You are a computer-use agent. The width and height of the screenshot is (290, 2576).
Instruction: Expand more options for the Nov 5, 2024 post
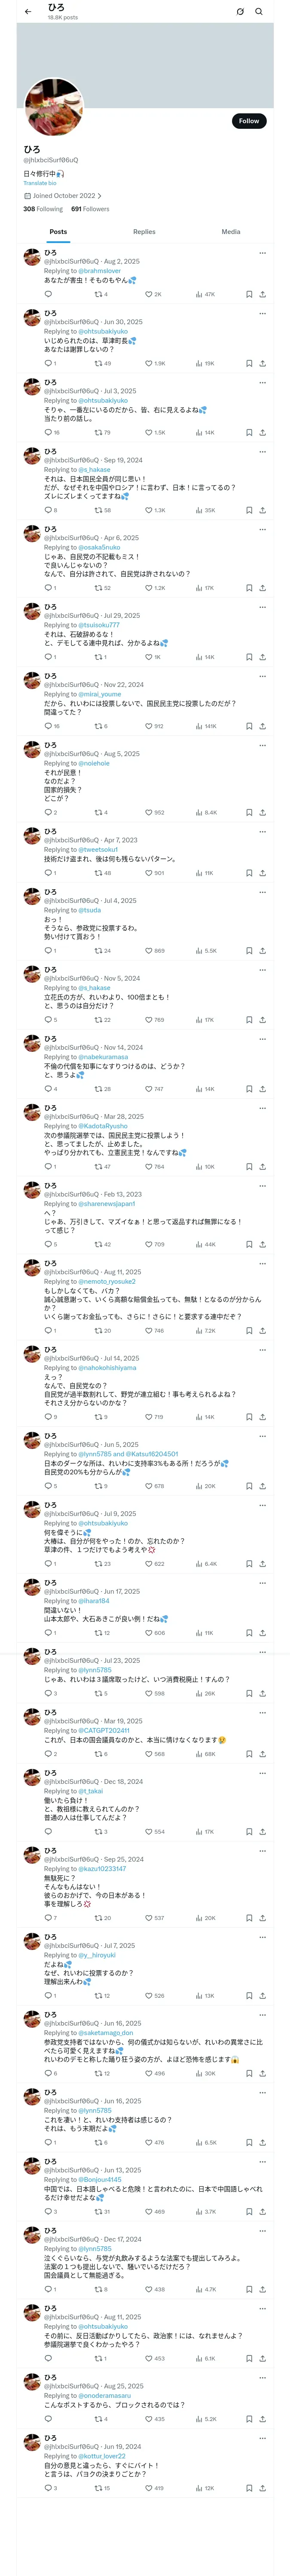262,969
